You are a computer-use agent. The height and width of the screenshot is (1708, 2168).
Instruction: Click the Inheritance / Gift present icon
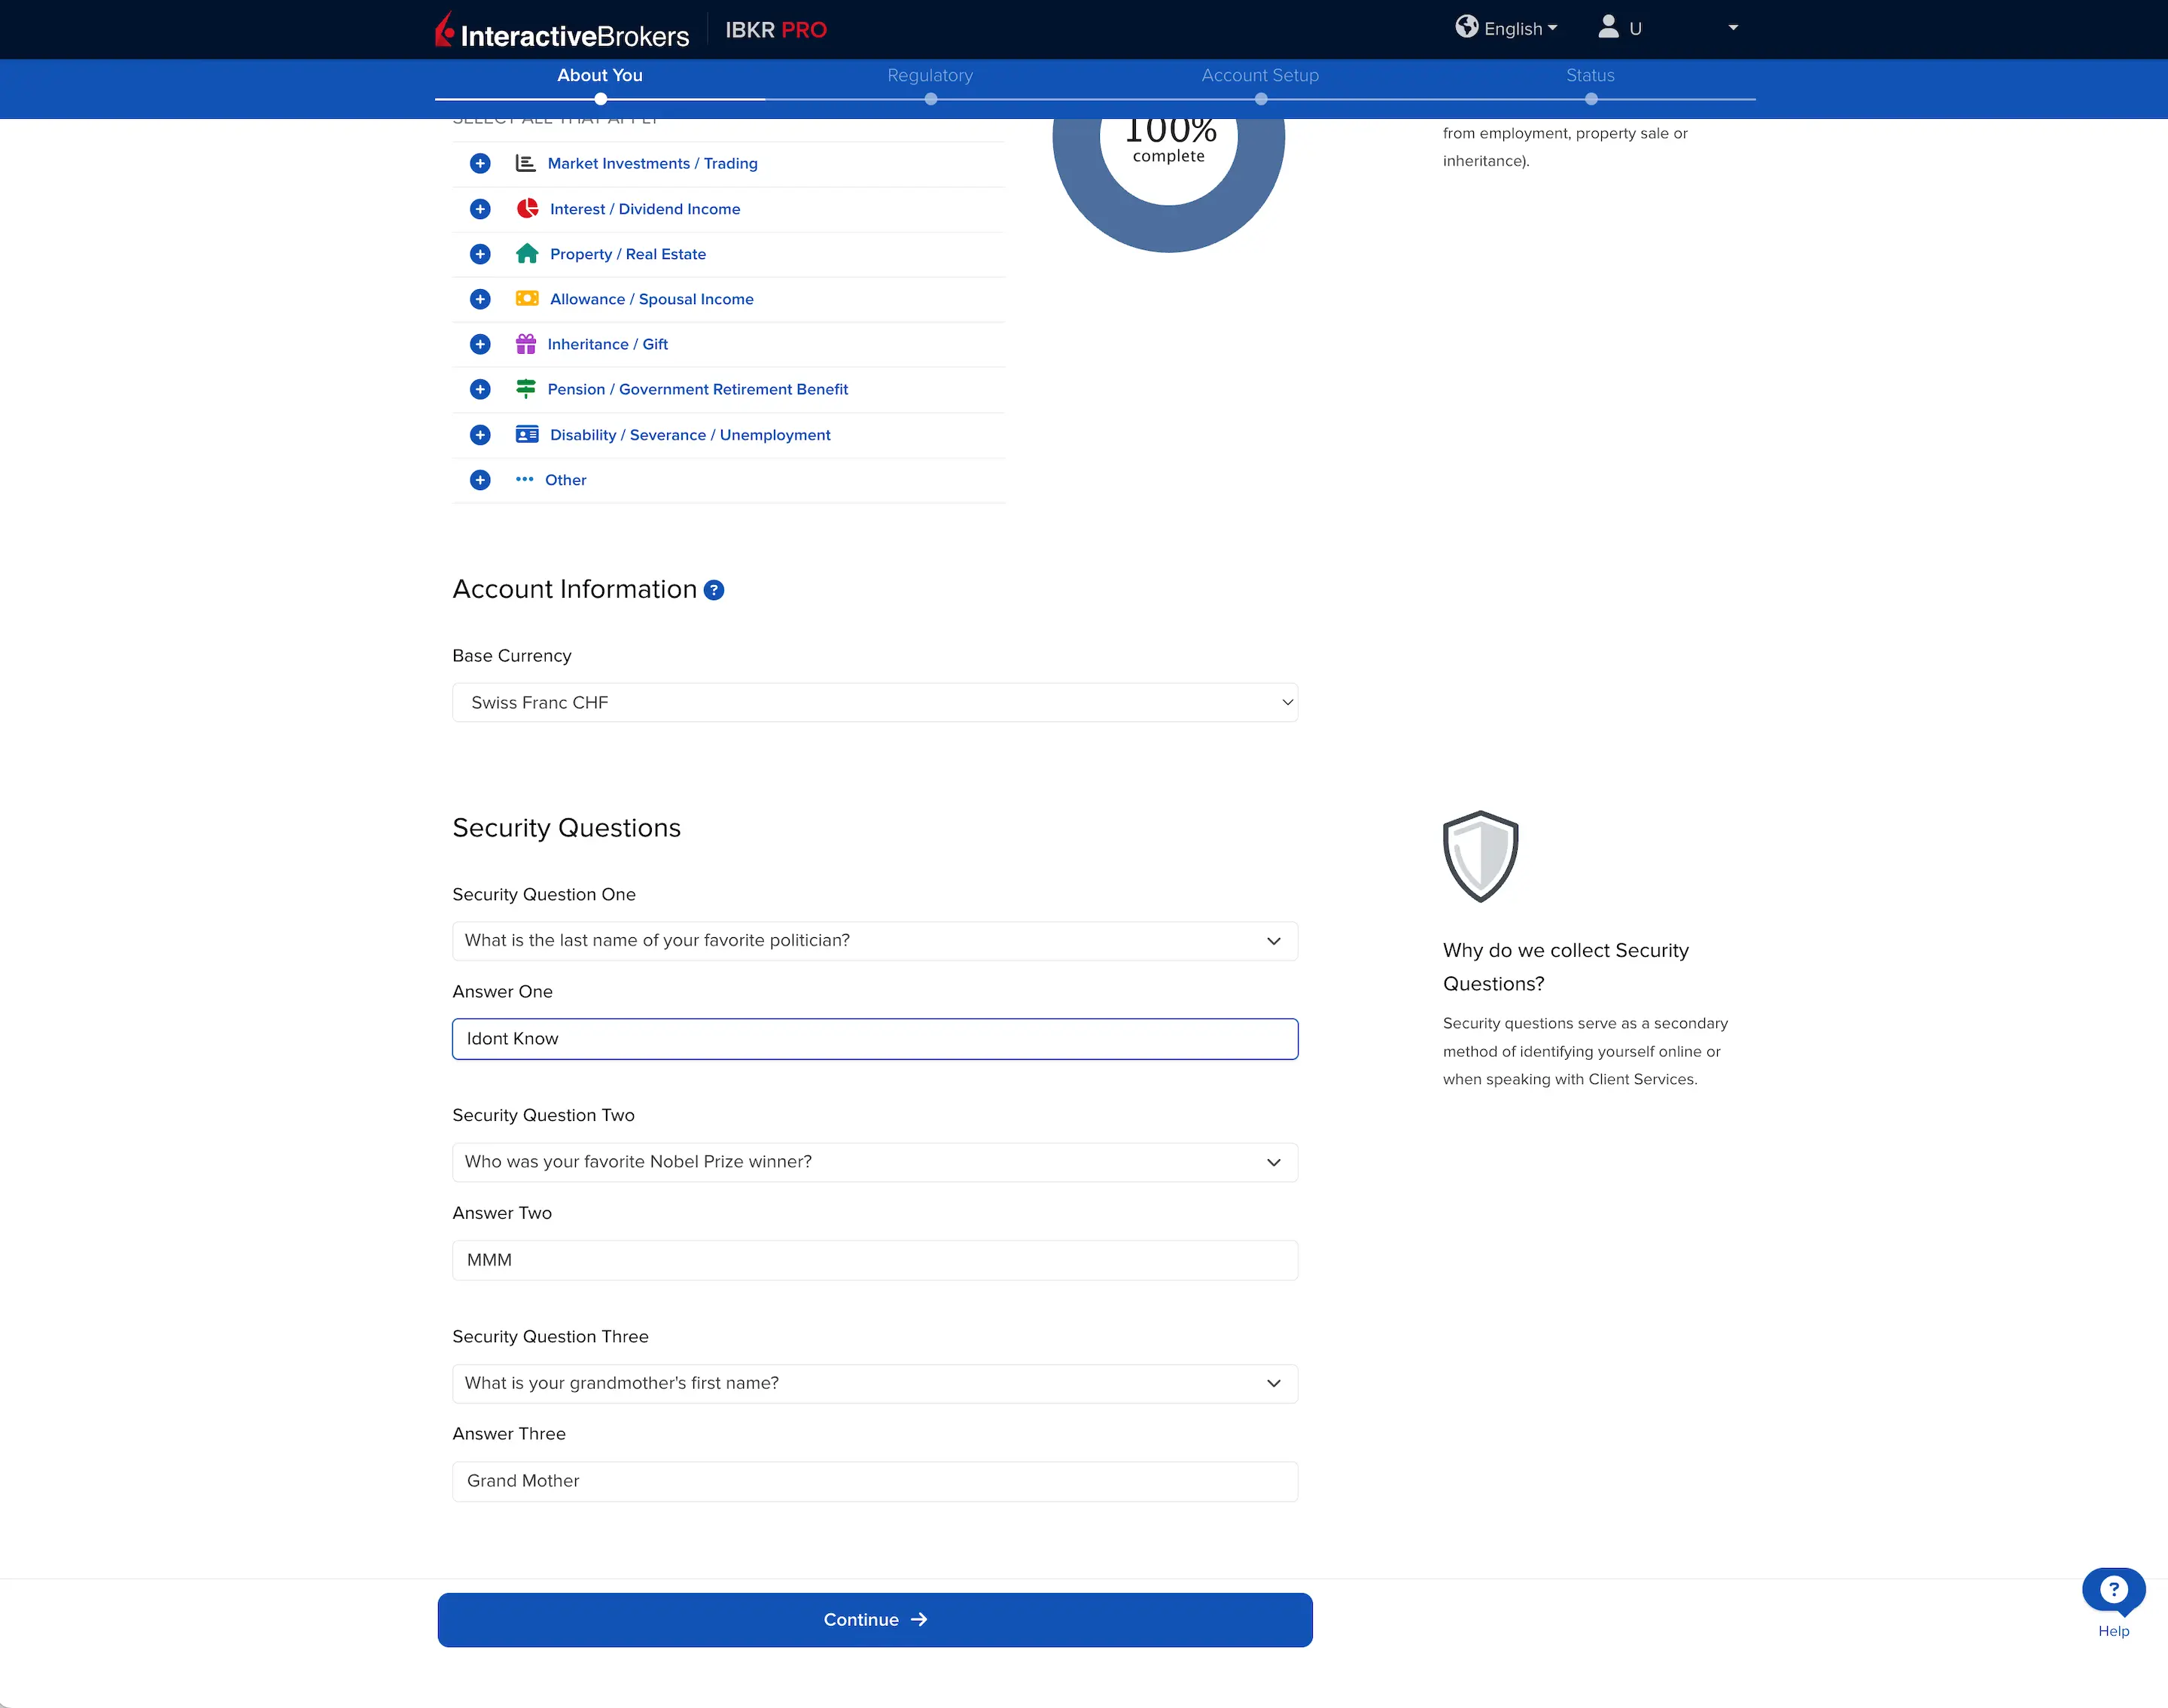pyautogui.click(x=527, y=344)
